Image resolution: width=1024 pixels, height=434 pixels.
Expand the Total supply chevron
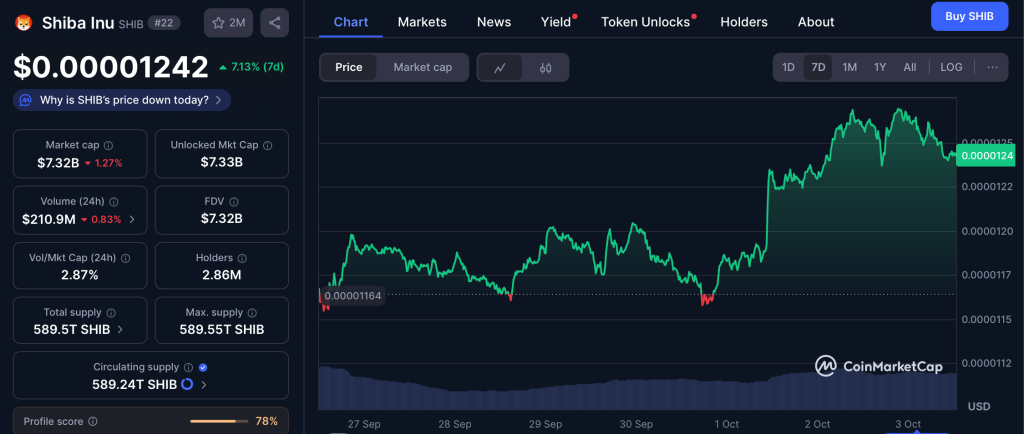121,328
